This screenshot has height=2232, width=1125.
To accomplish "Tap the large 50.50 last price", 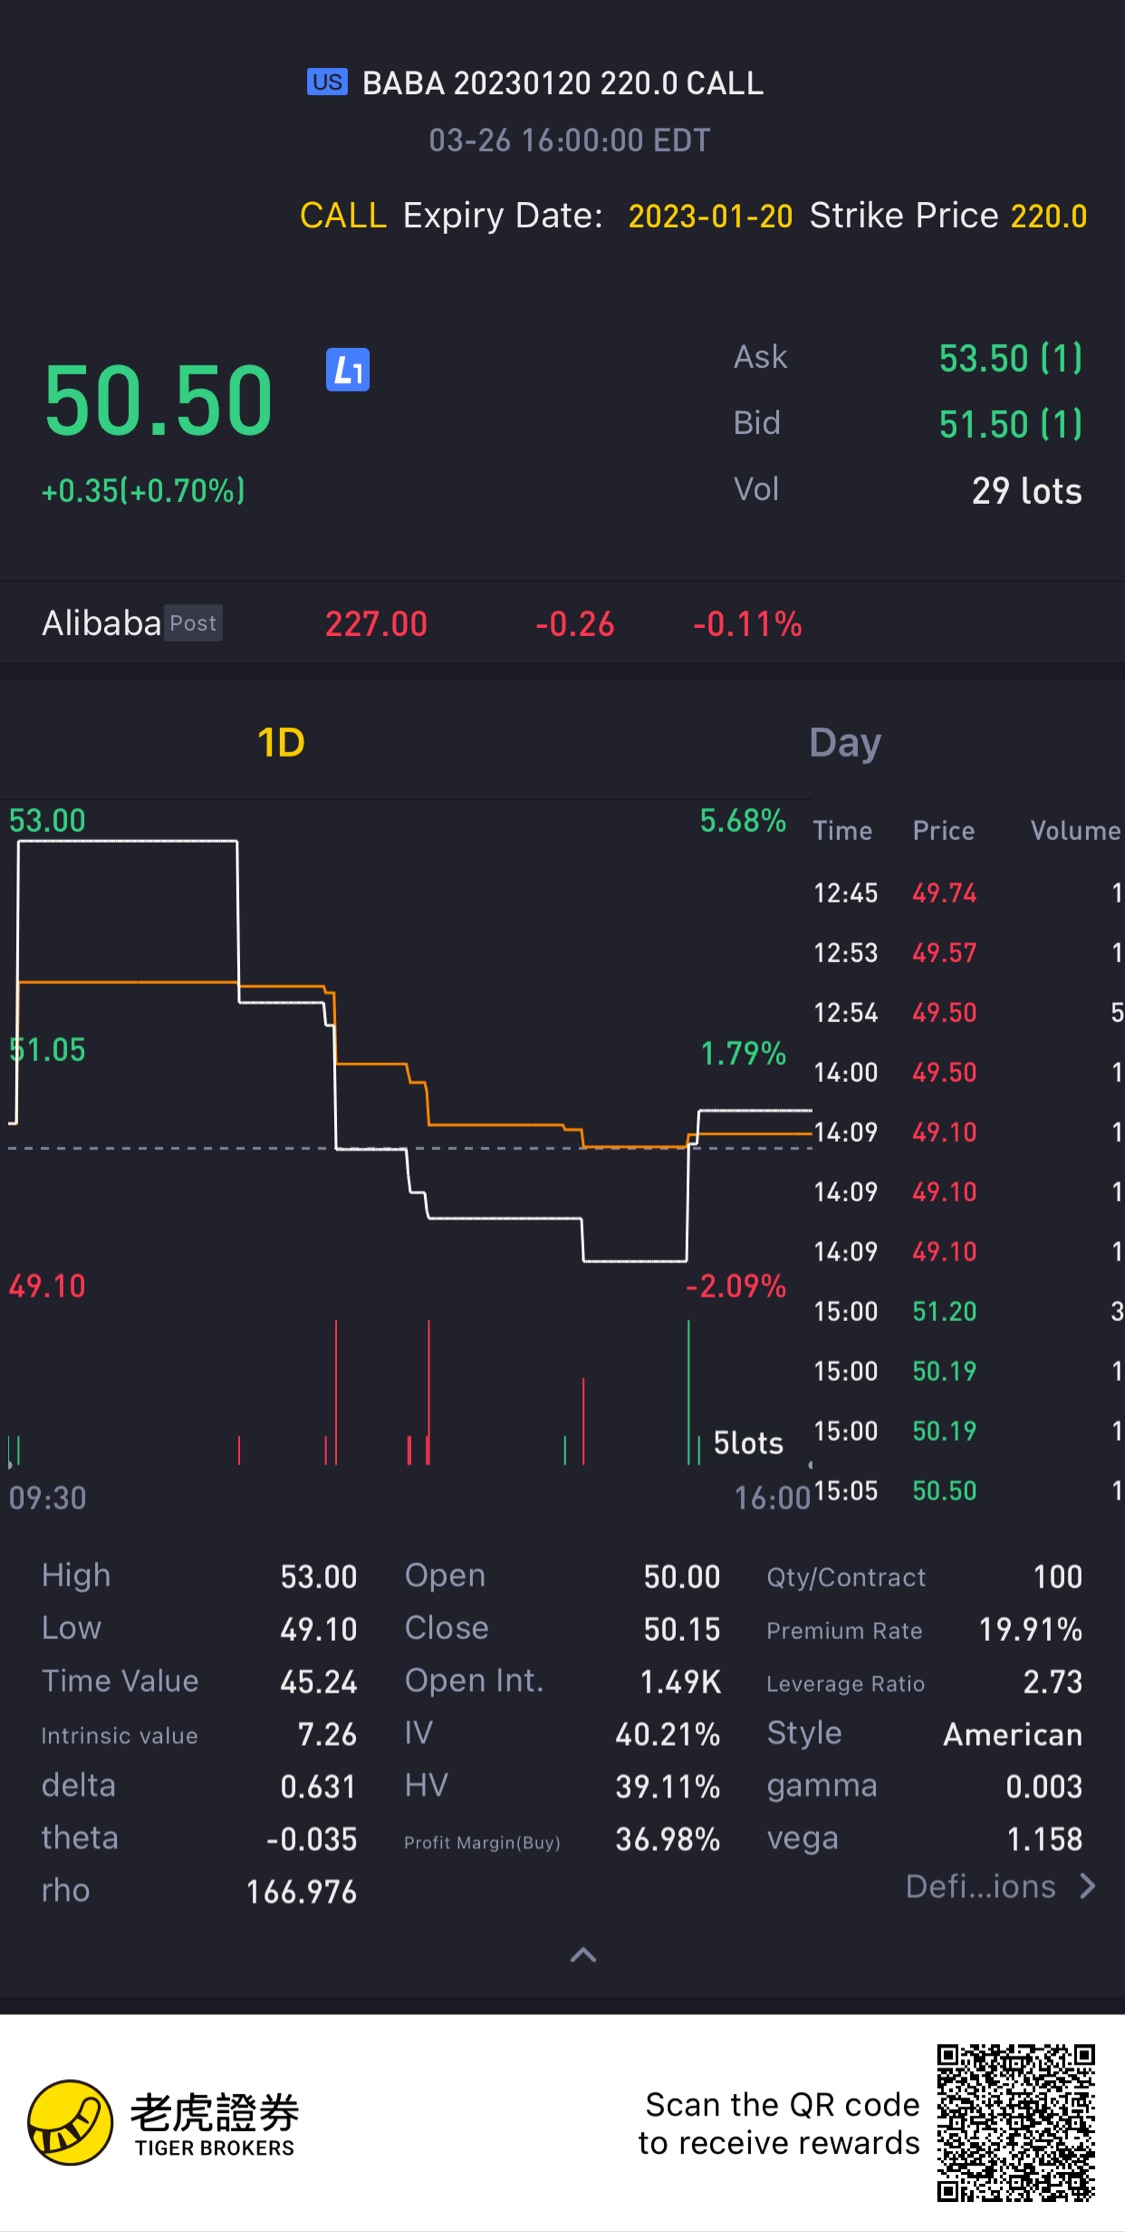I will [x=158, y=400].
